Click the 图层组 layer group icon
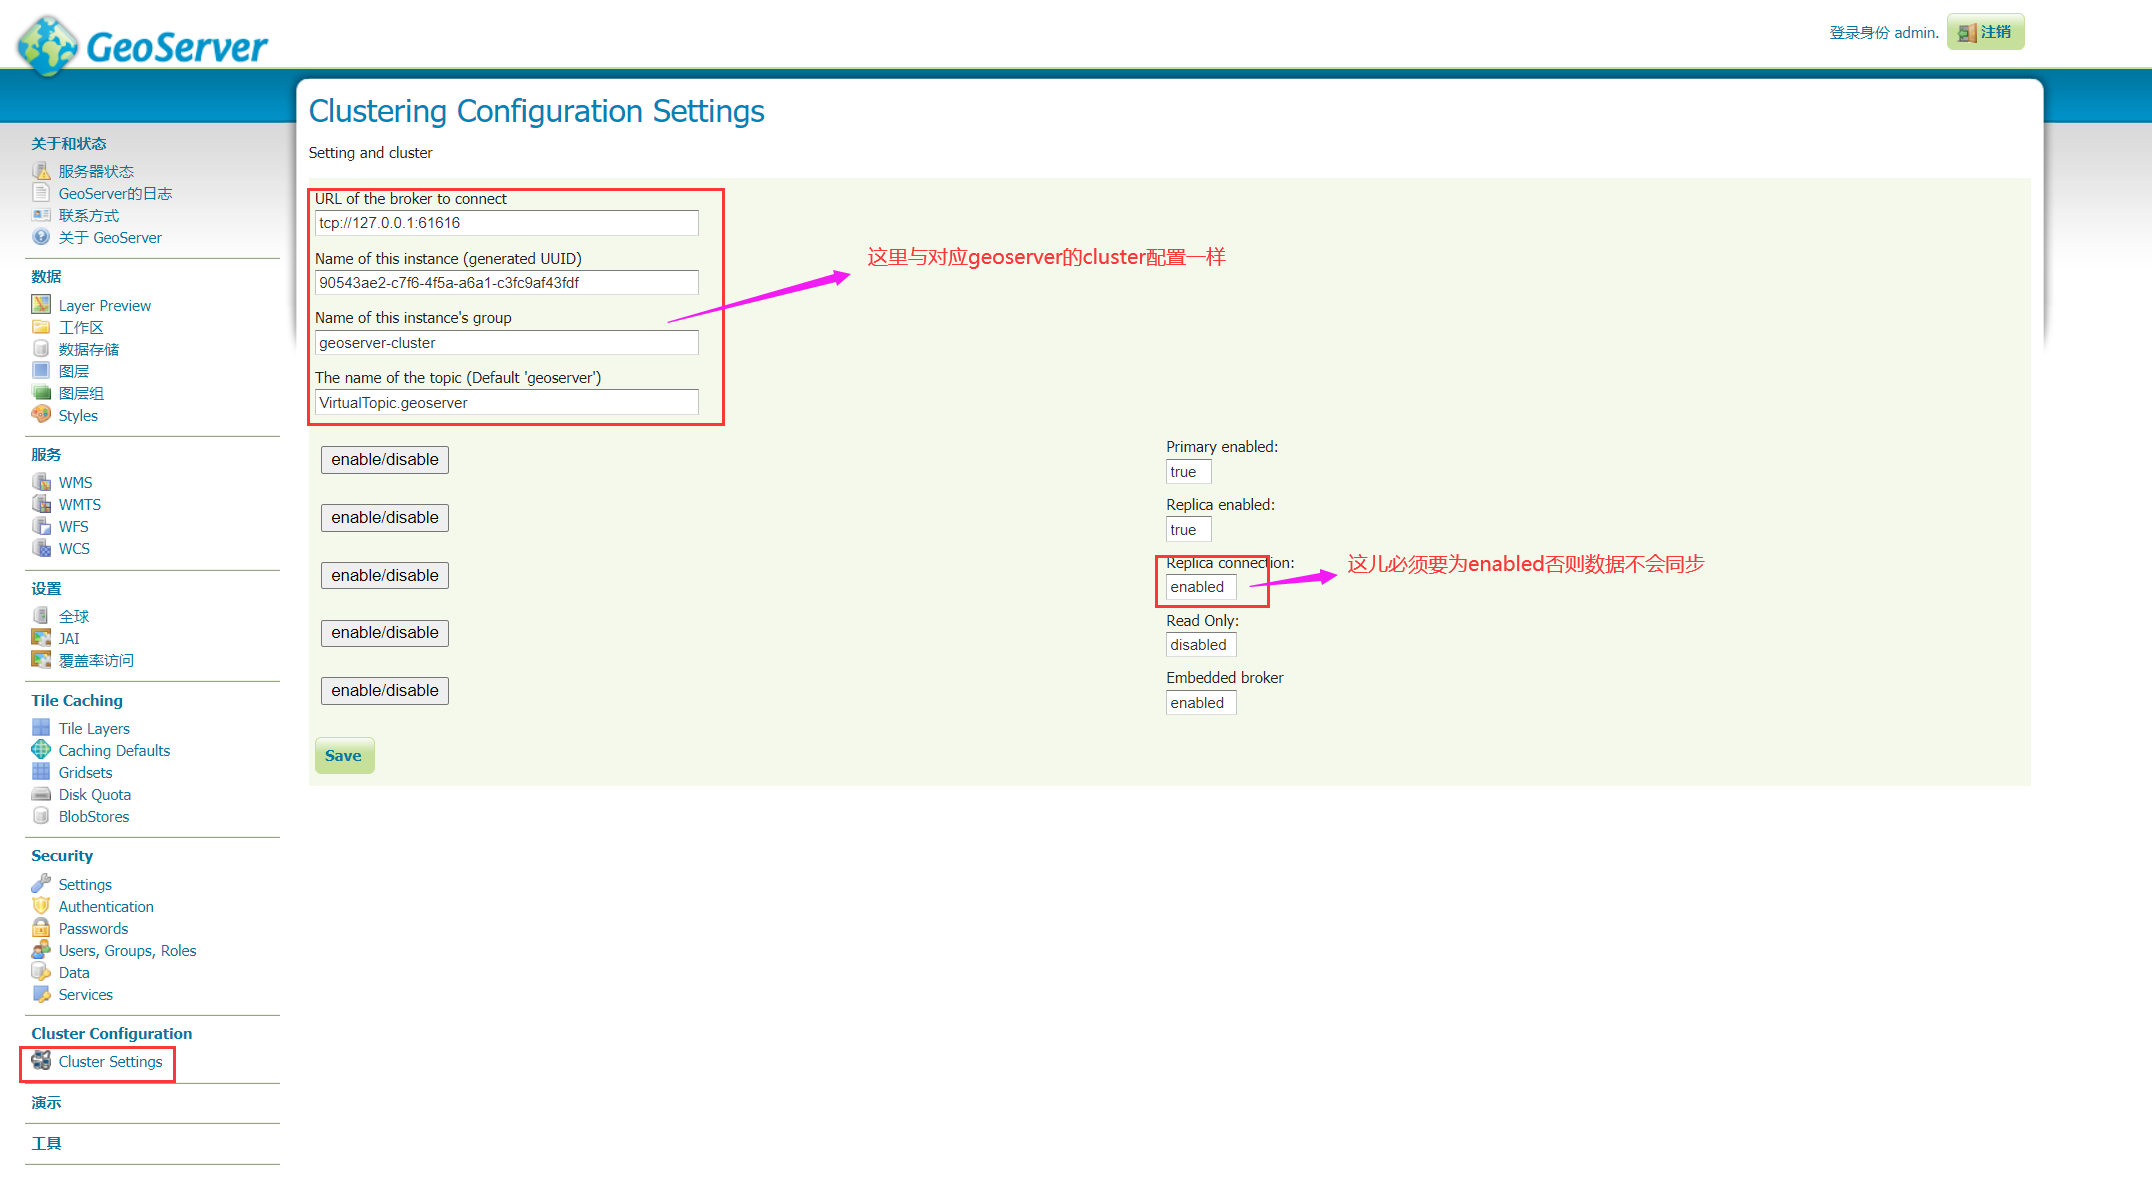The image size is (2152, 1199). click(x=41, y=393)
